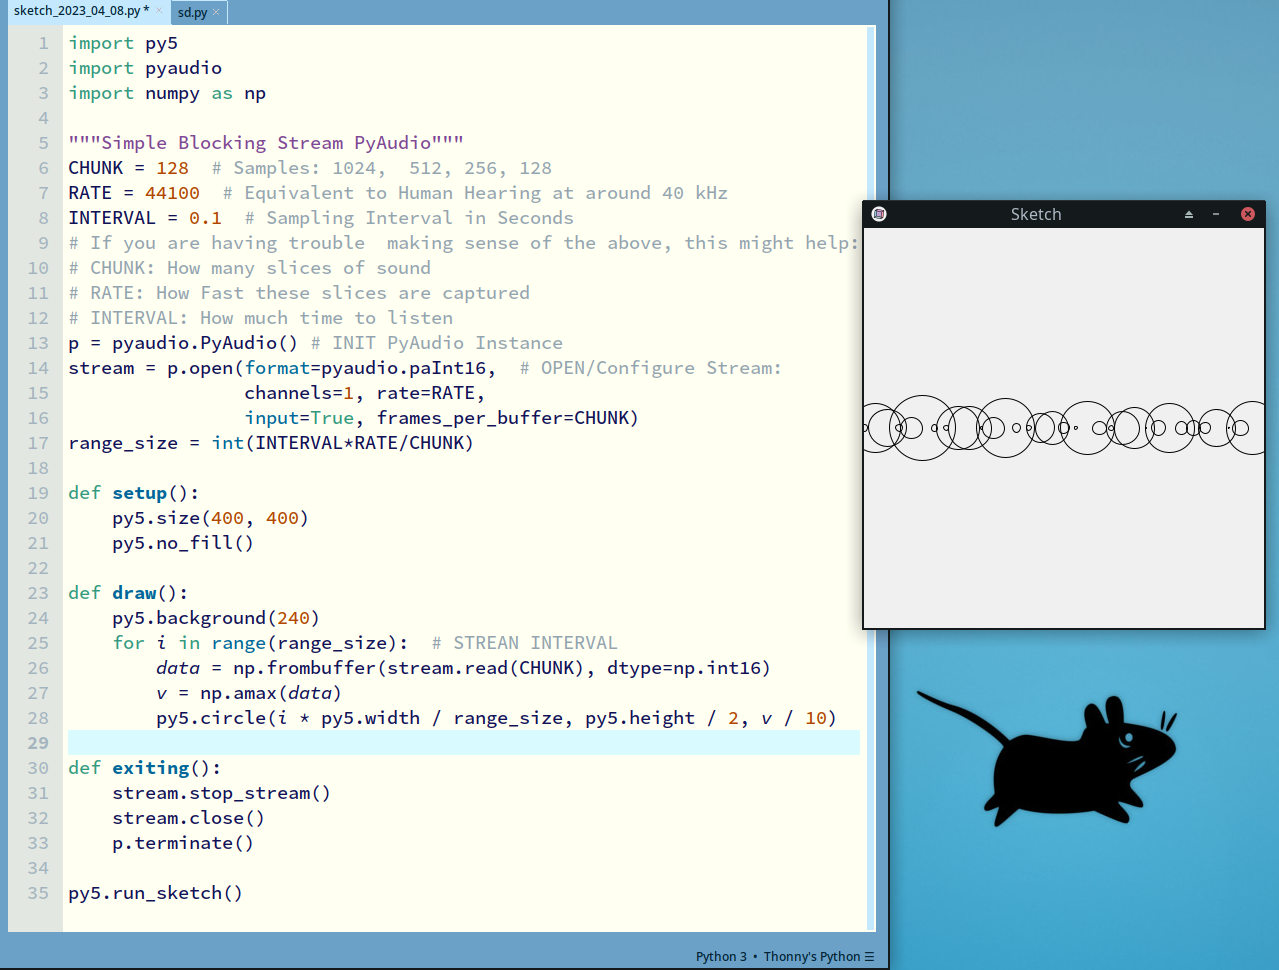The image size is (1279, 970).
Task: Select the sketch_2023_04_08.py tab
Action: [x=80, y=11]
